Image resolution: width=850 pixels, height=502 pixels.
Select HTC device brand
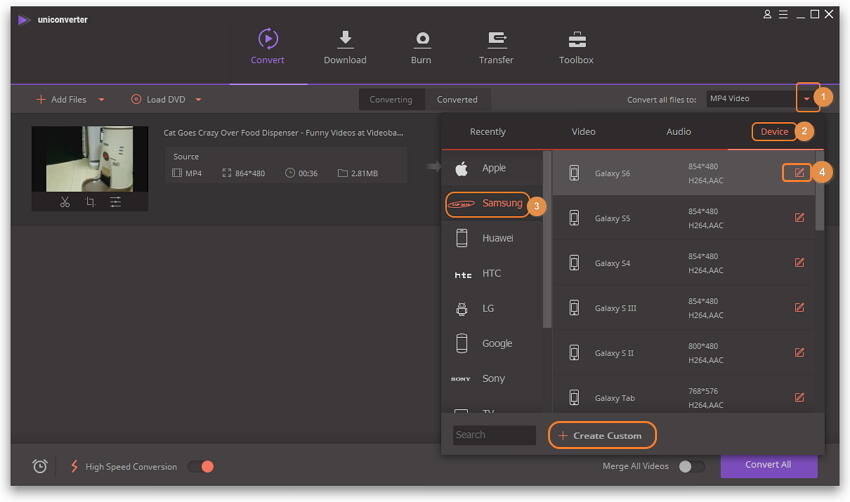pyautogui.click(x=492, y=273)
